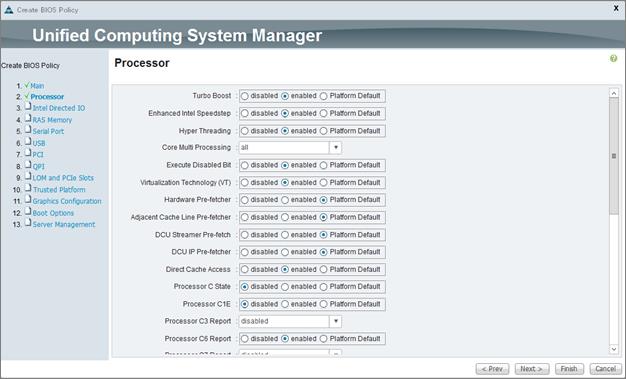Viewport: 626px width, 379px height.
Task: Set Hyper Threading to disabled
Action: tap(245, 131)
